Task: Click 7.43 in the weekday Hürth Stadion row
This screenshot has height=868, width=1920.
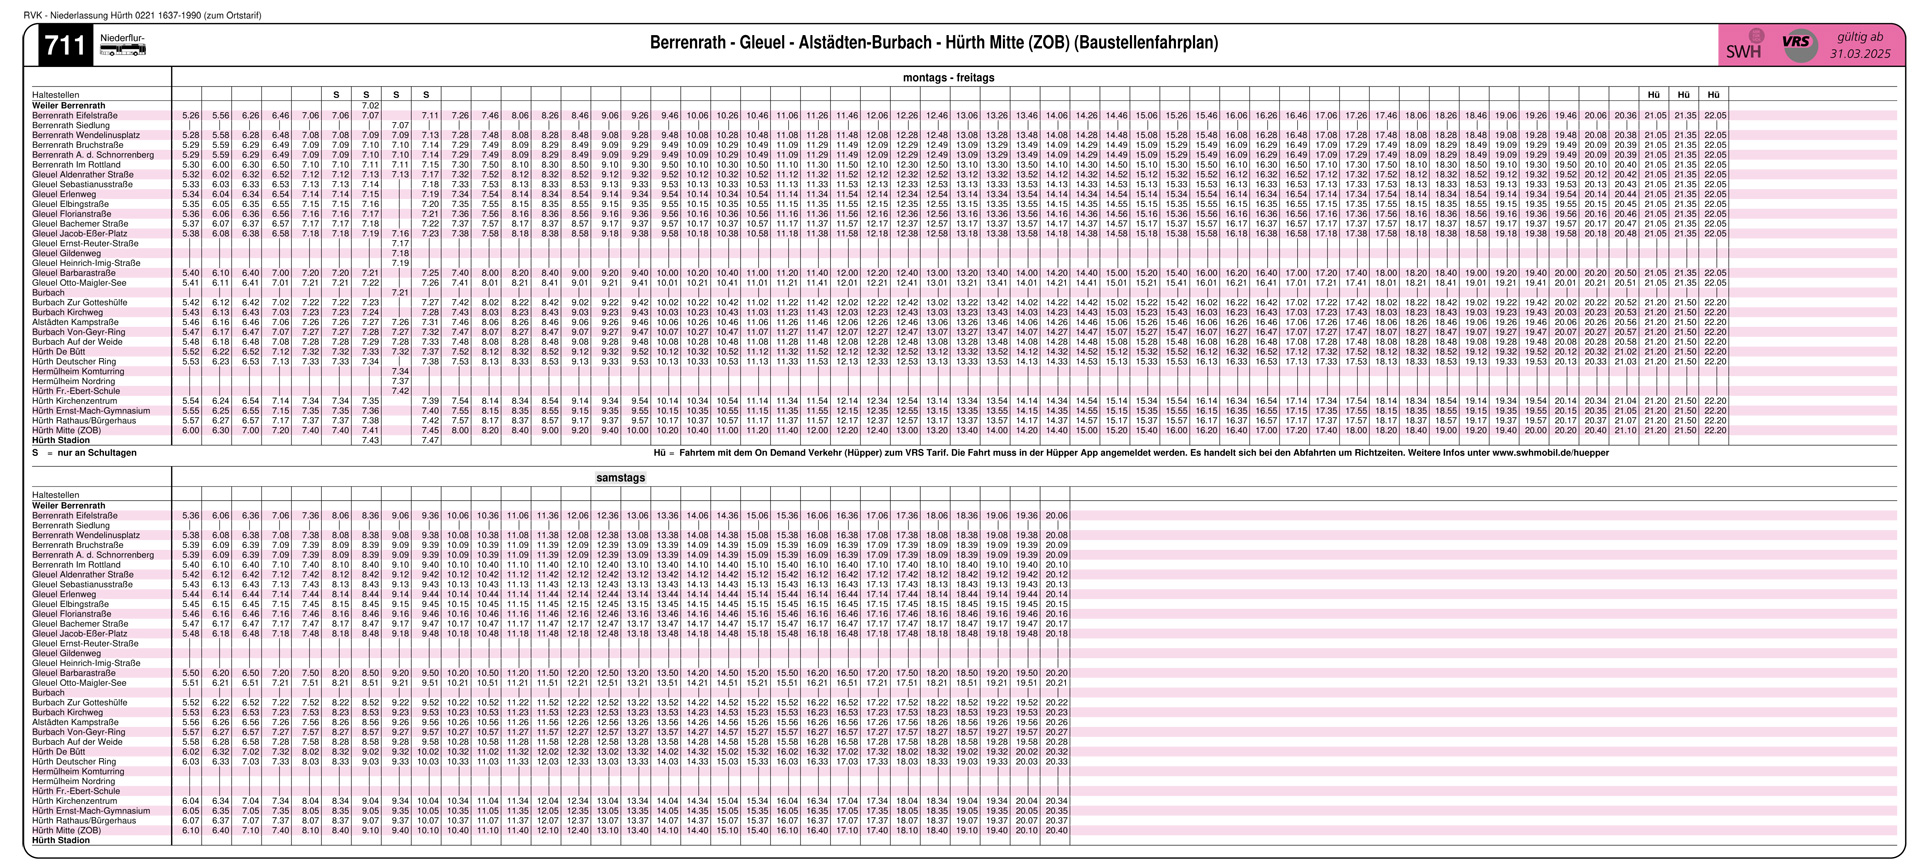Action: 370,440
